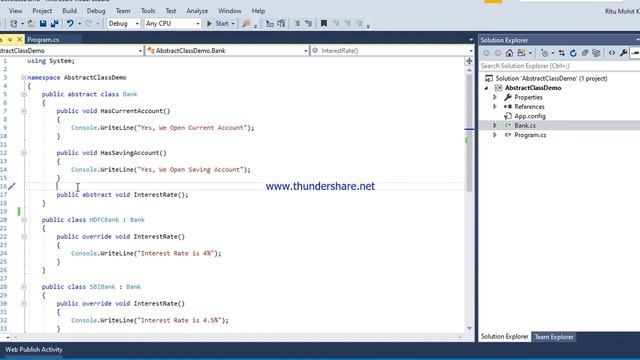Click the Redo toolbar icon
The width and height of the screenshot is (640, 360).
(x=89, y=24)
